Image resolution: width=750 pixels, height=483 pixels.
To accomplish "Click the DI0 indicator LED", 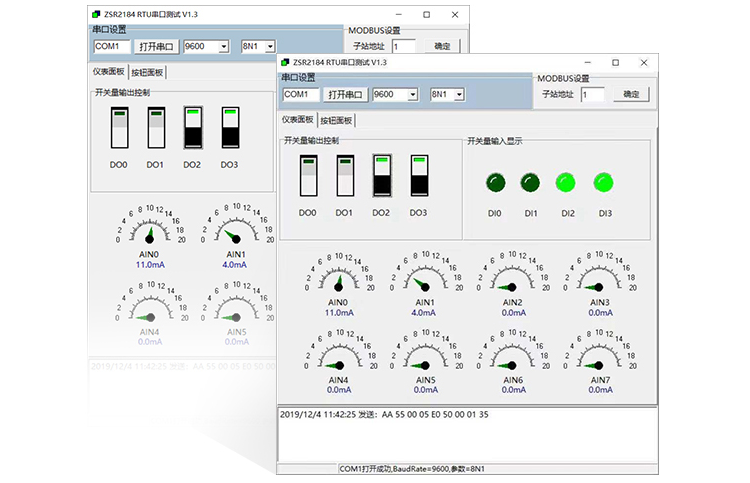I will coord(496,183).
